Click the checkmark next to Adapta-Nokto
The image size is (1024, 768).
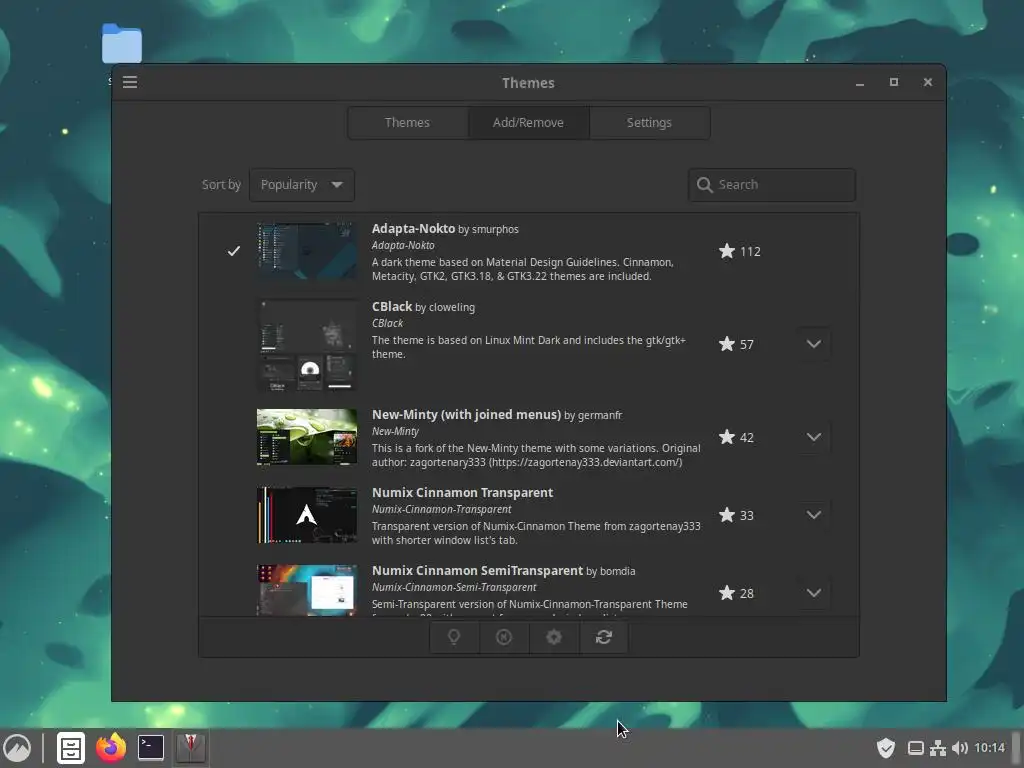tap(234, 251)
